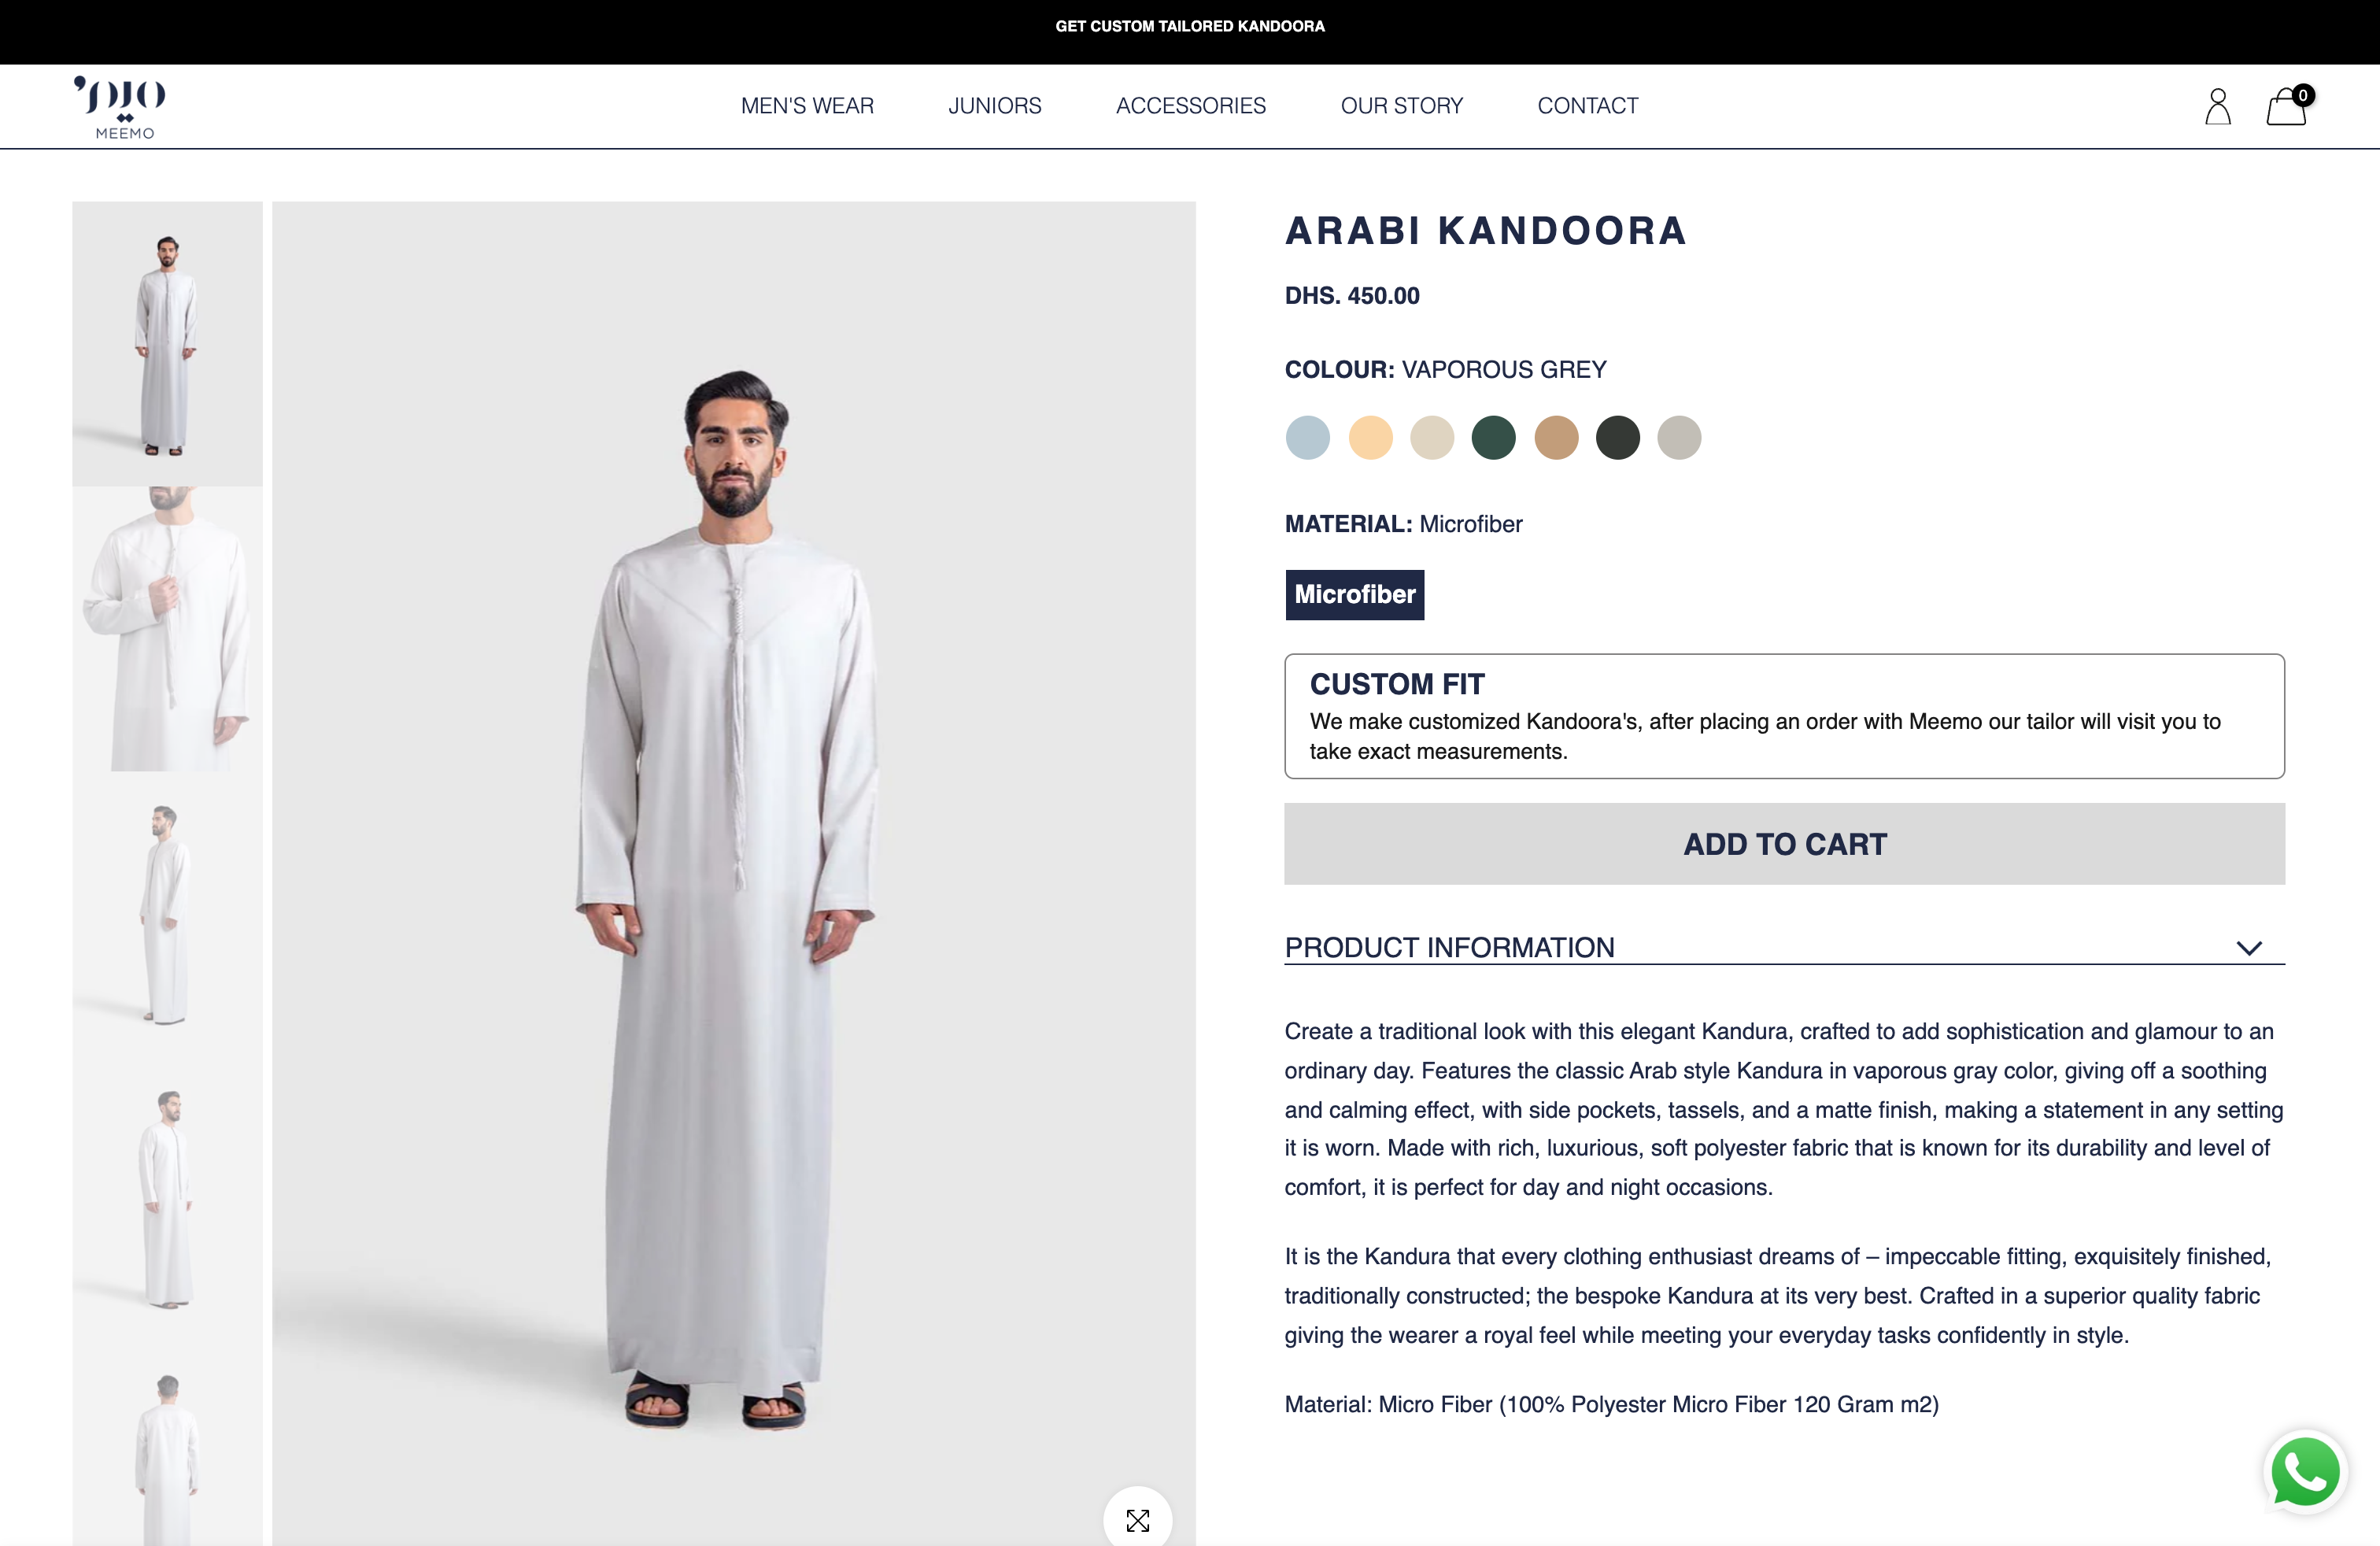
Task: Click the Meemo logo
Action: point(121,106)
